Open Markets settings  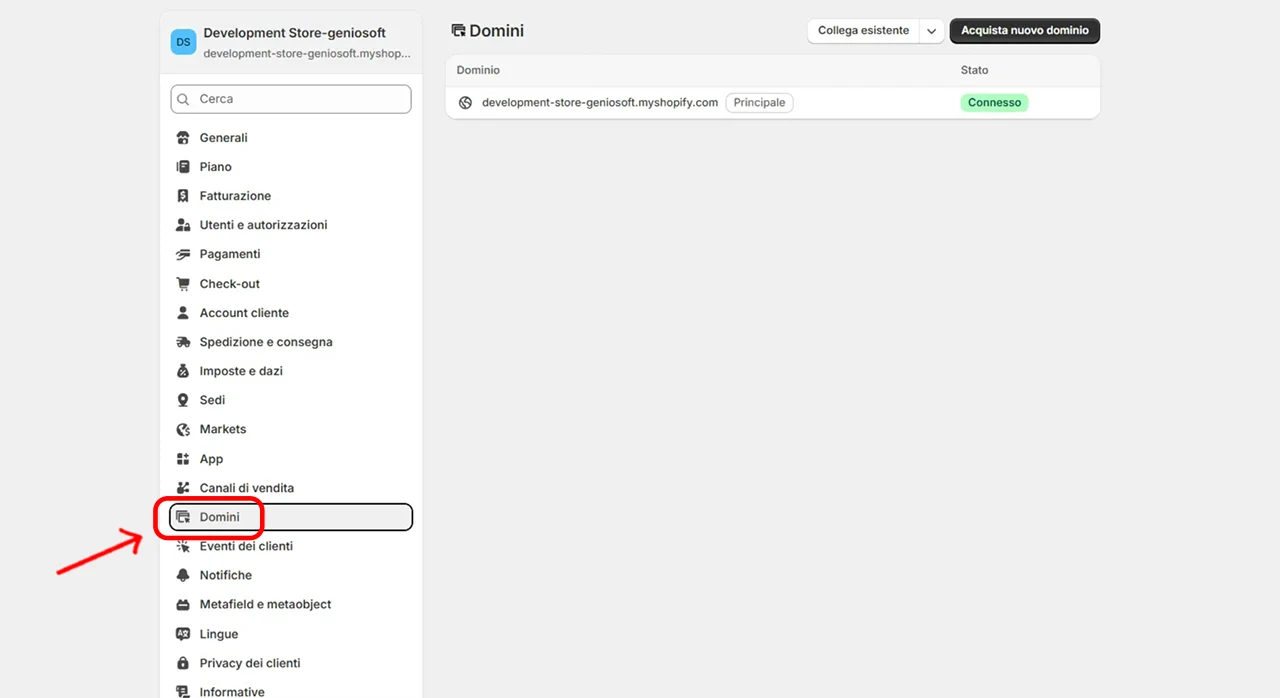[222, 429]
